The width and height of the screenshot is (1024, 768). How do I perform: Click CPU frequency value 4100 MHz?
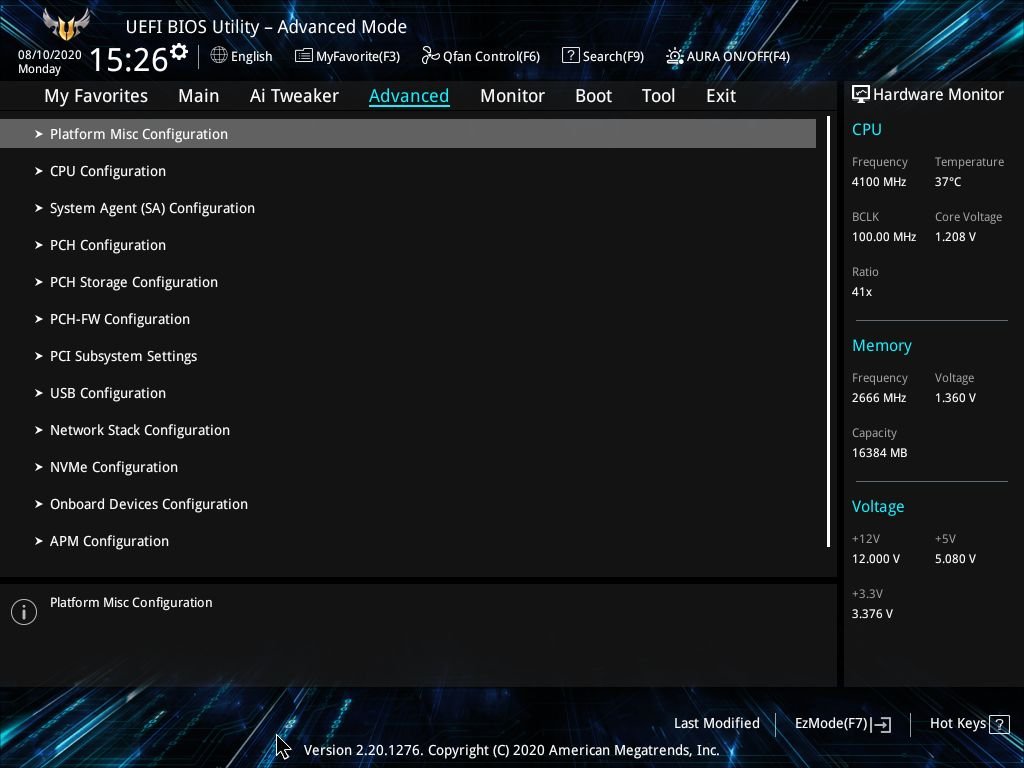click(x=878, y=182)
